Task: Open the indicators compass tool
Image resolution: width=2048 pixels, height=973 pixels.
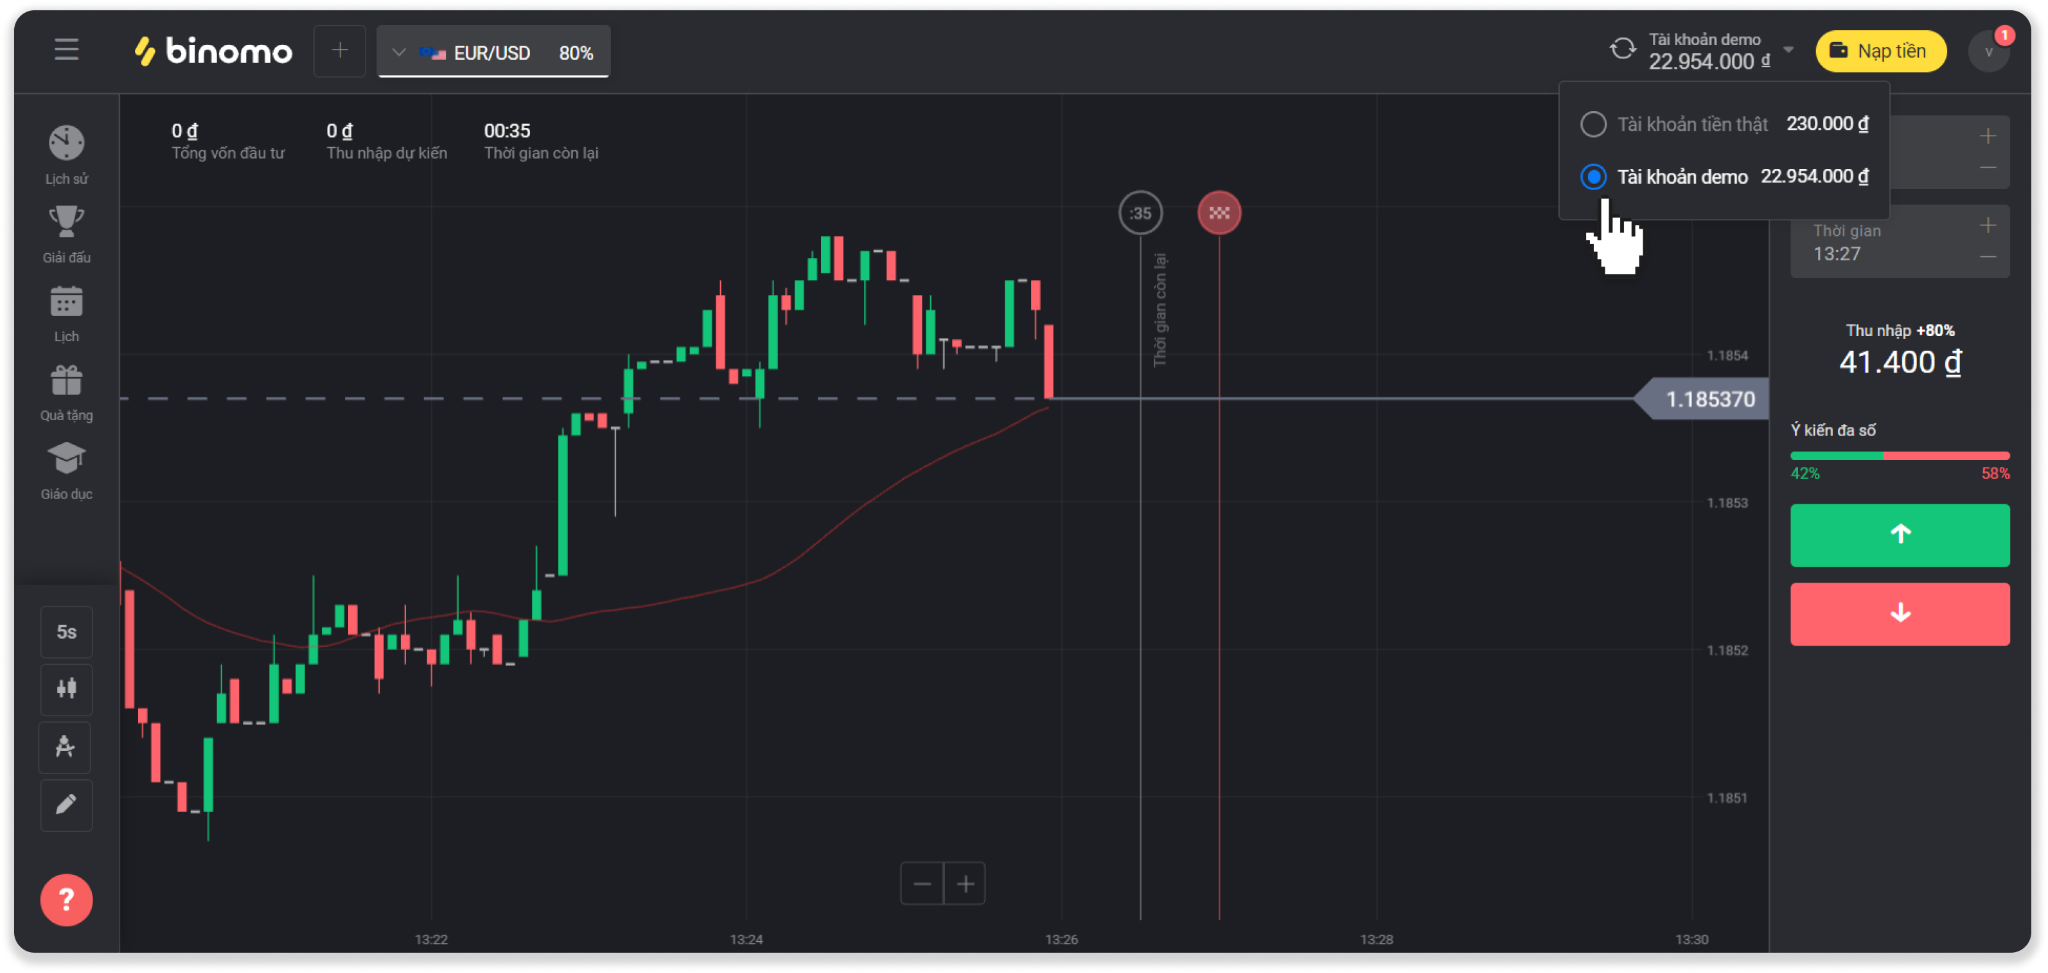Action: (x=66, y=747)
